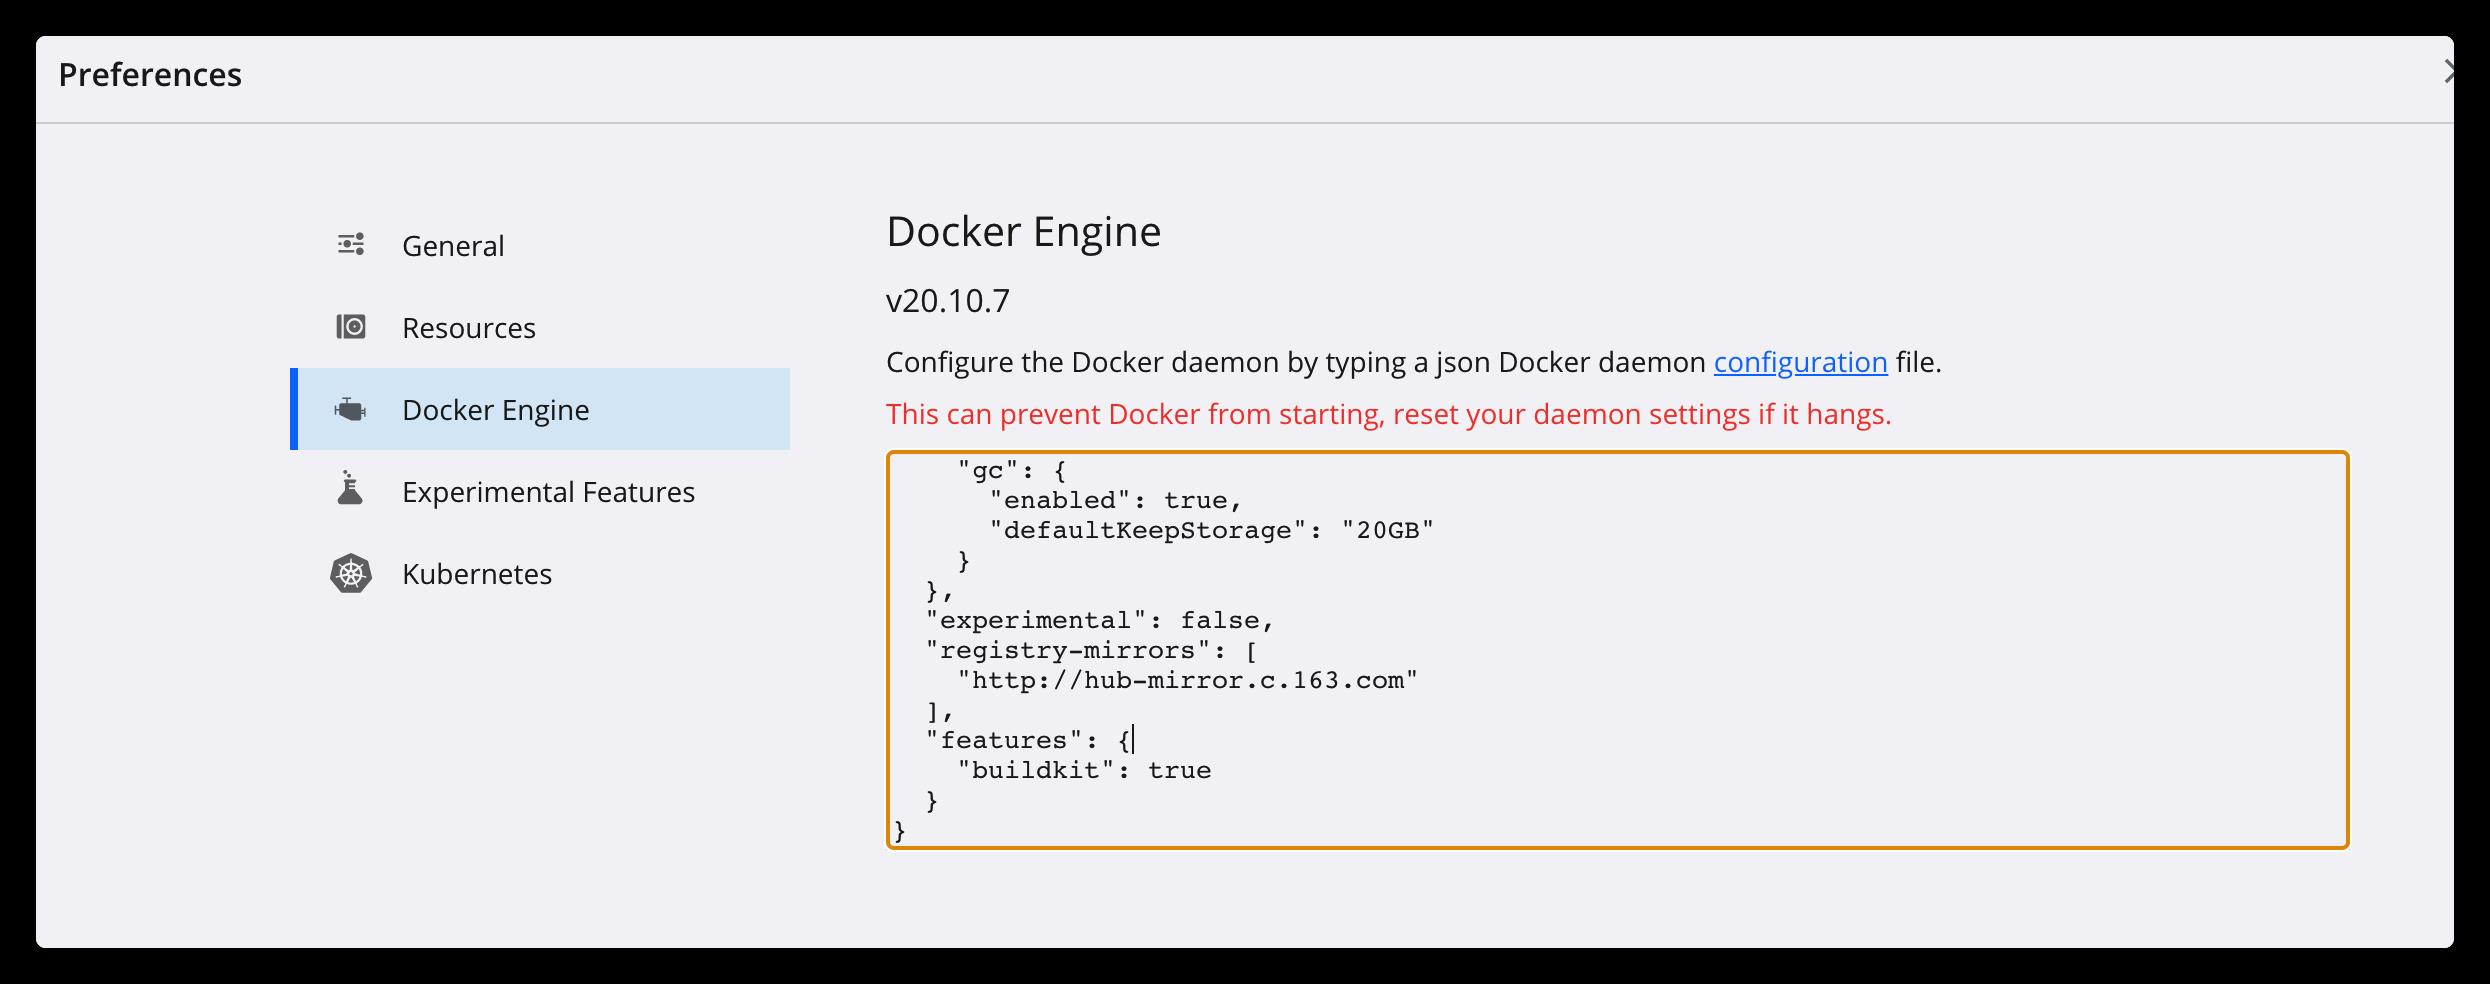Screen dimensions: 2490x984
Task: Click the Docker Engine icon
Action: [x=351, y=409]
